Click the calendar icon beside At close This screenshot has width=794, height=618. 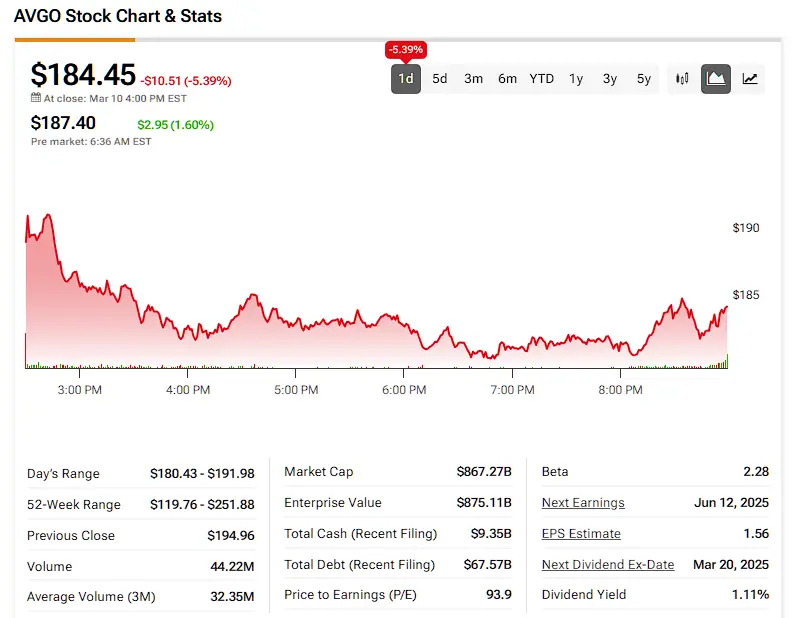click(35, 98)
